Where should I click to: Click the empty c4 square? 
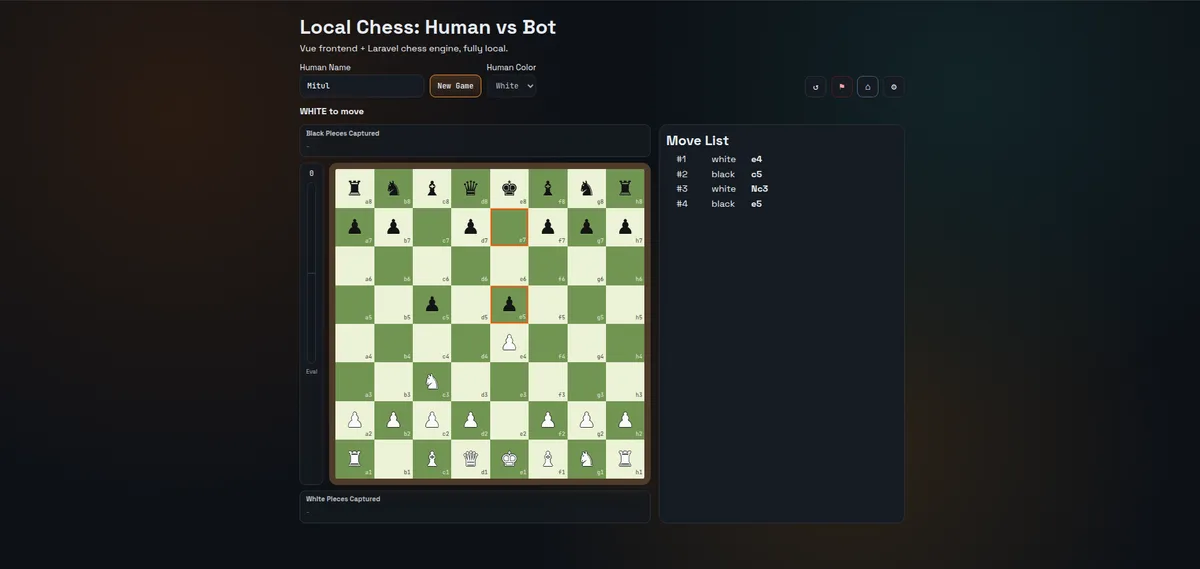pyautogui.click(x=432, y=343)
